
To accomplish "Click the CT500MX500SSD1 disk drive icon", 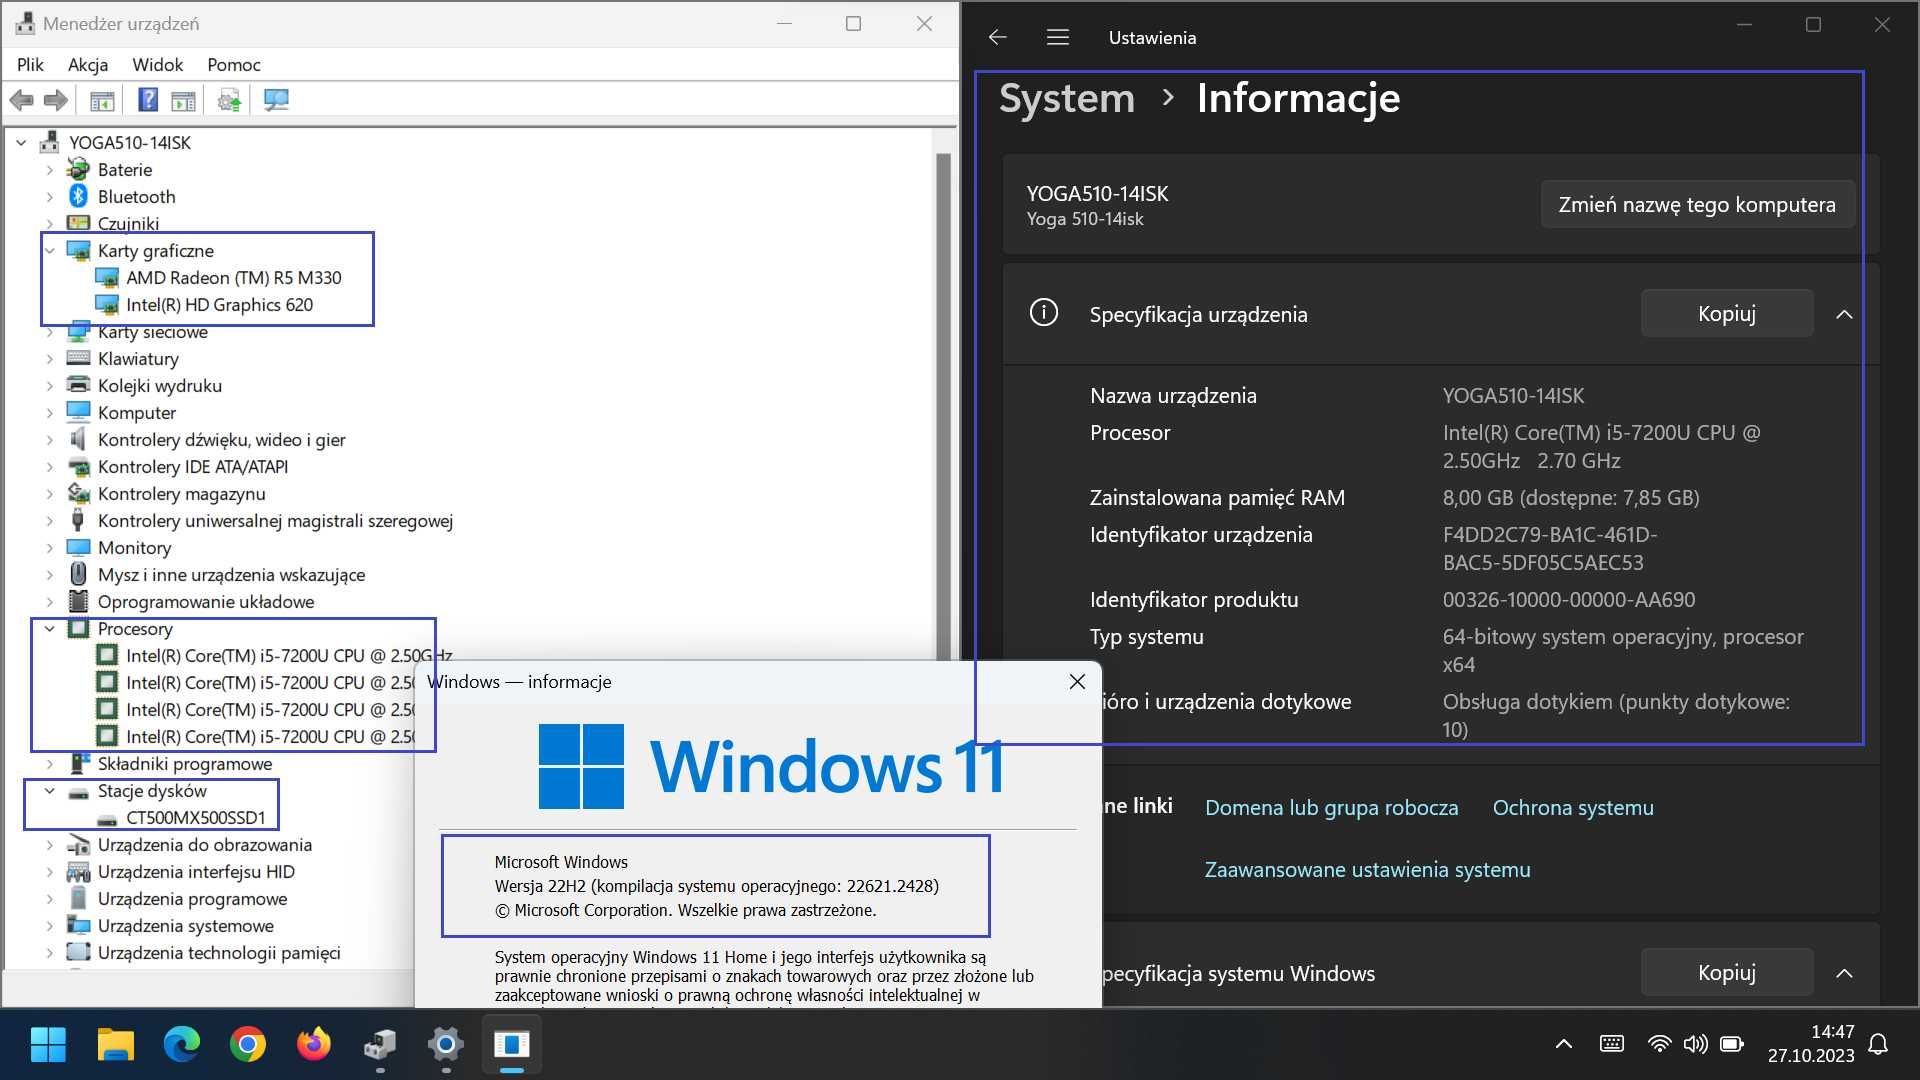I will click(x=107, y=819).
